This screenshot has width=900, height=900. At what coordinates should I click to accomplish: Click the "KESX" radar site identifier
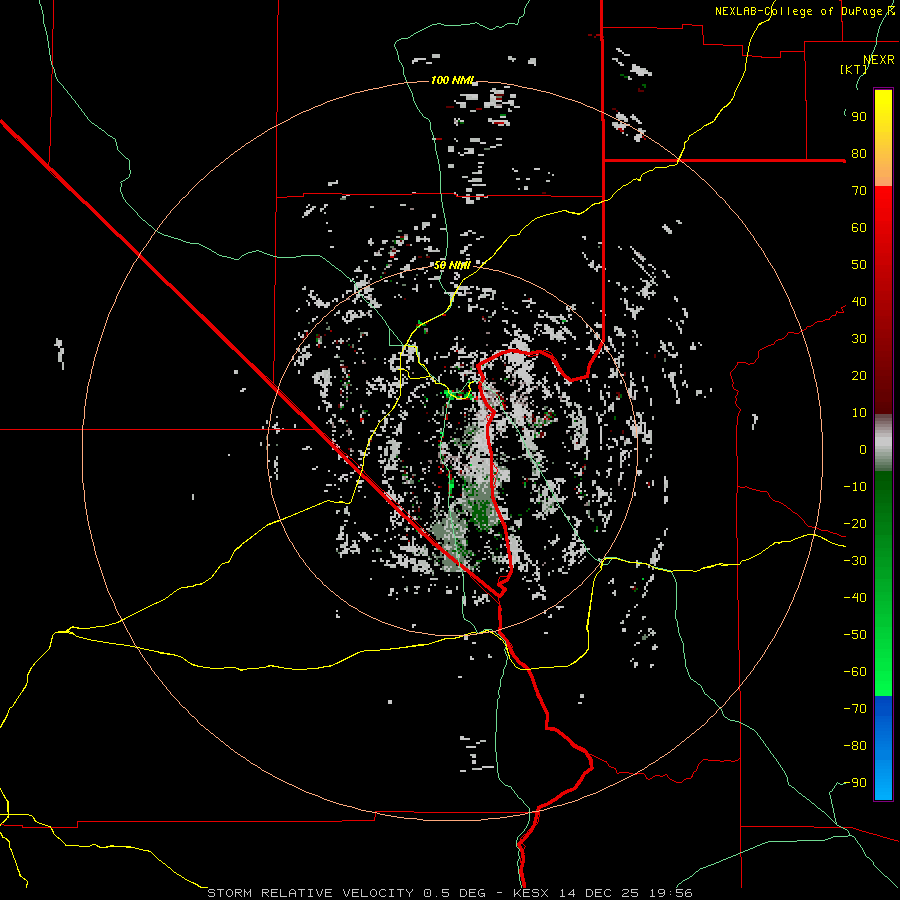click(x=531, y=893)
